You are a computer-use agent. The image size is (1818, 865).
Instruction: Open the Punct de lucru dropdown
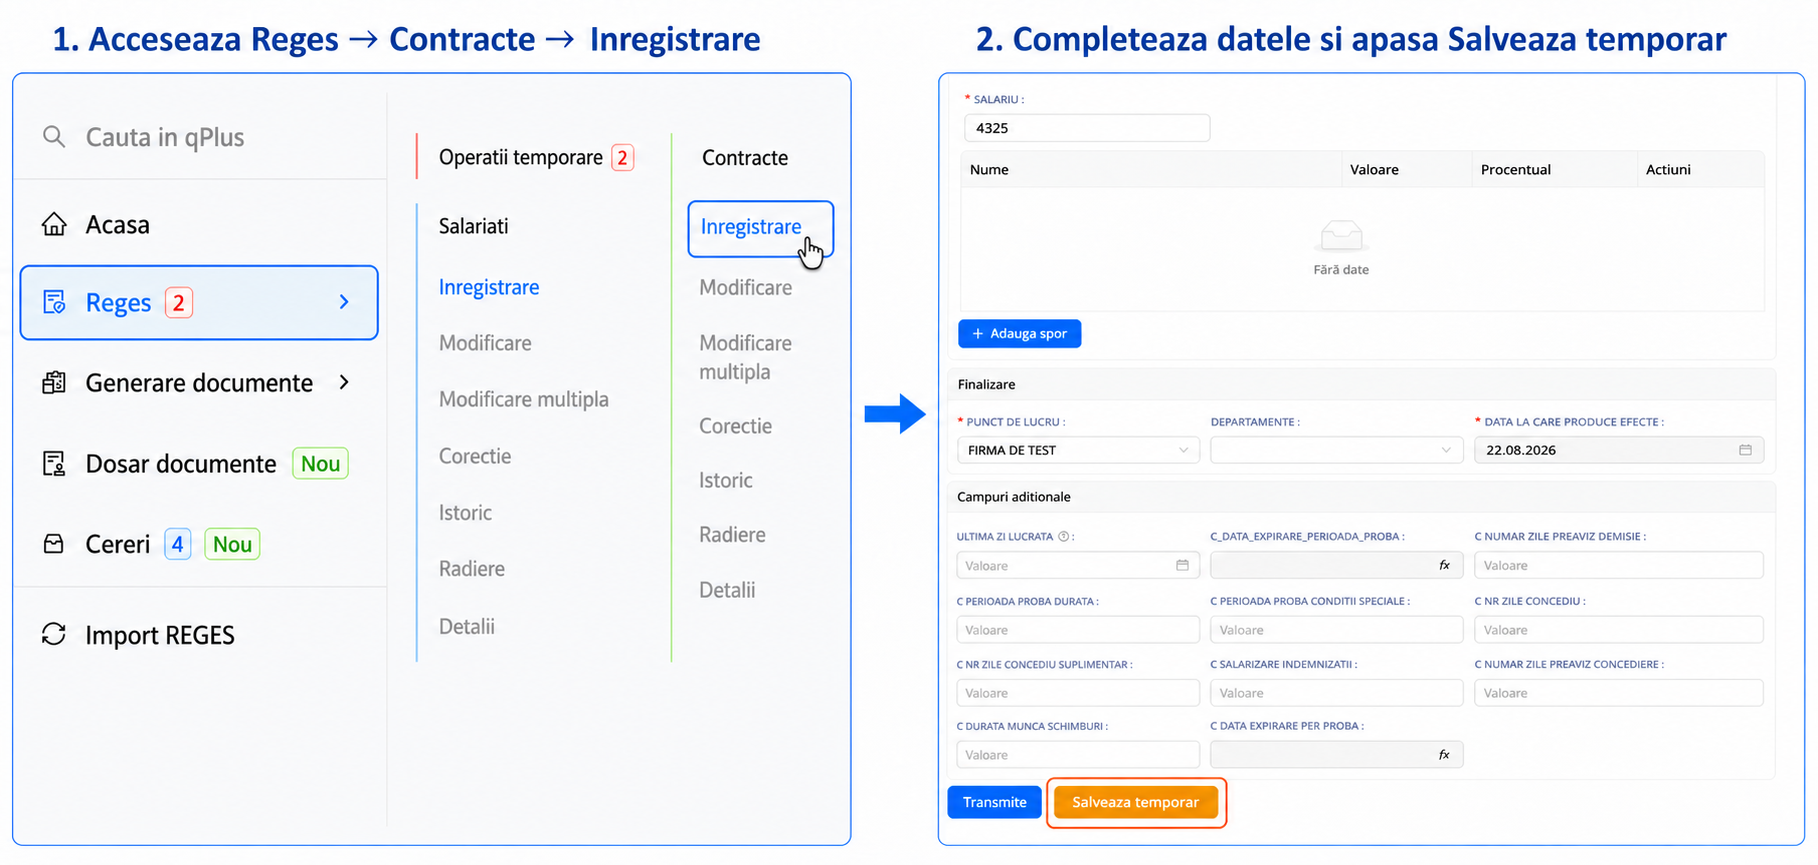click(x=1078, y=450)
